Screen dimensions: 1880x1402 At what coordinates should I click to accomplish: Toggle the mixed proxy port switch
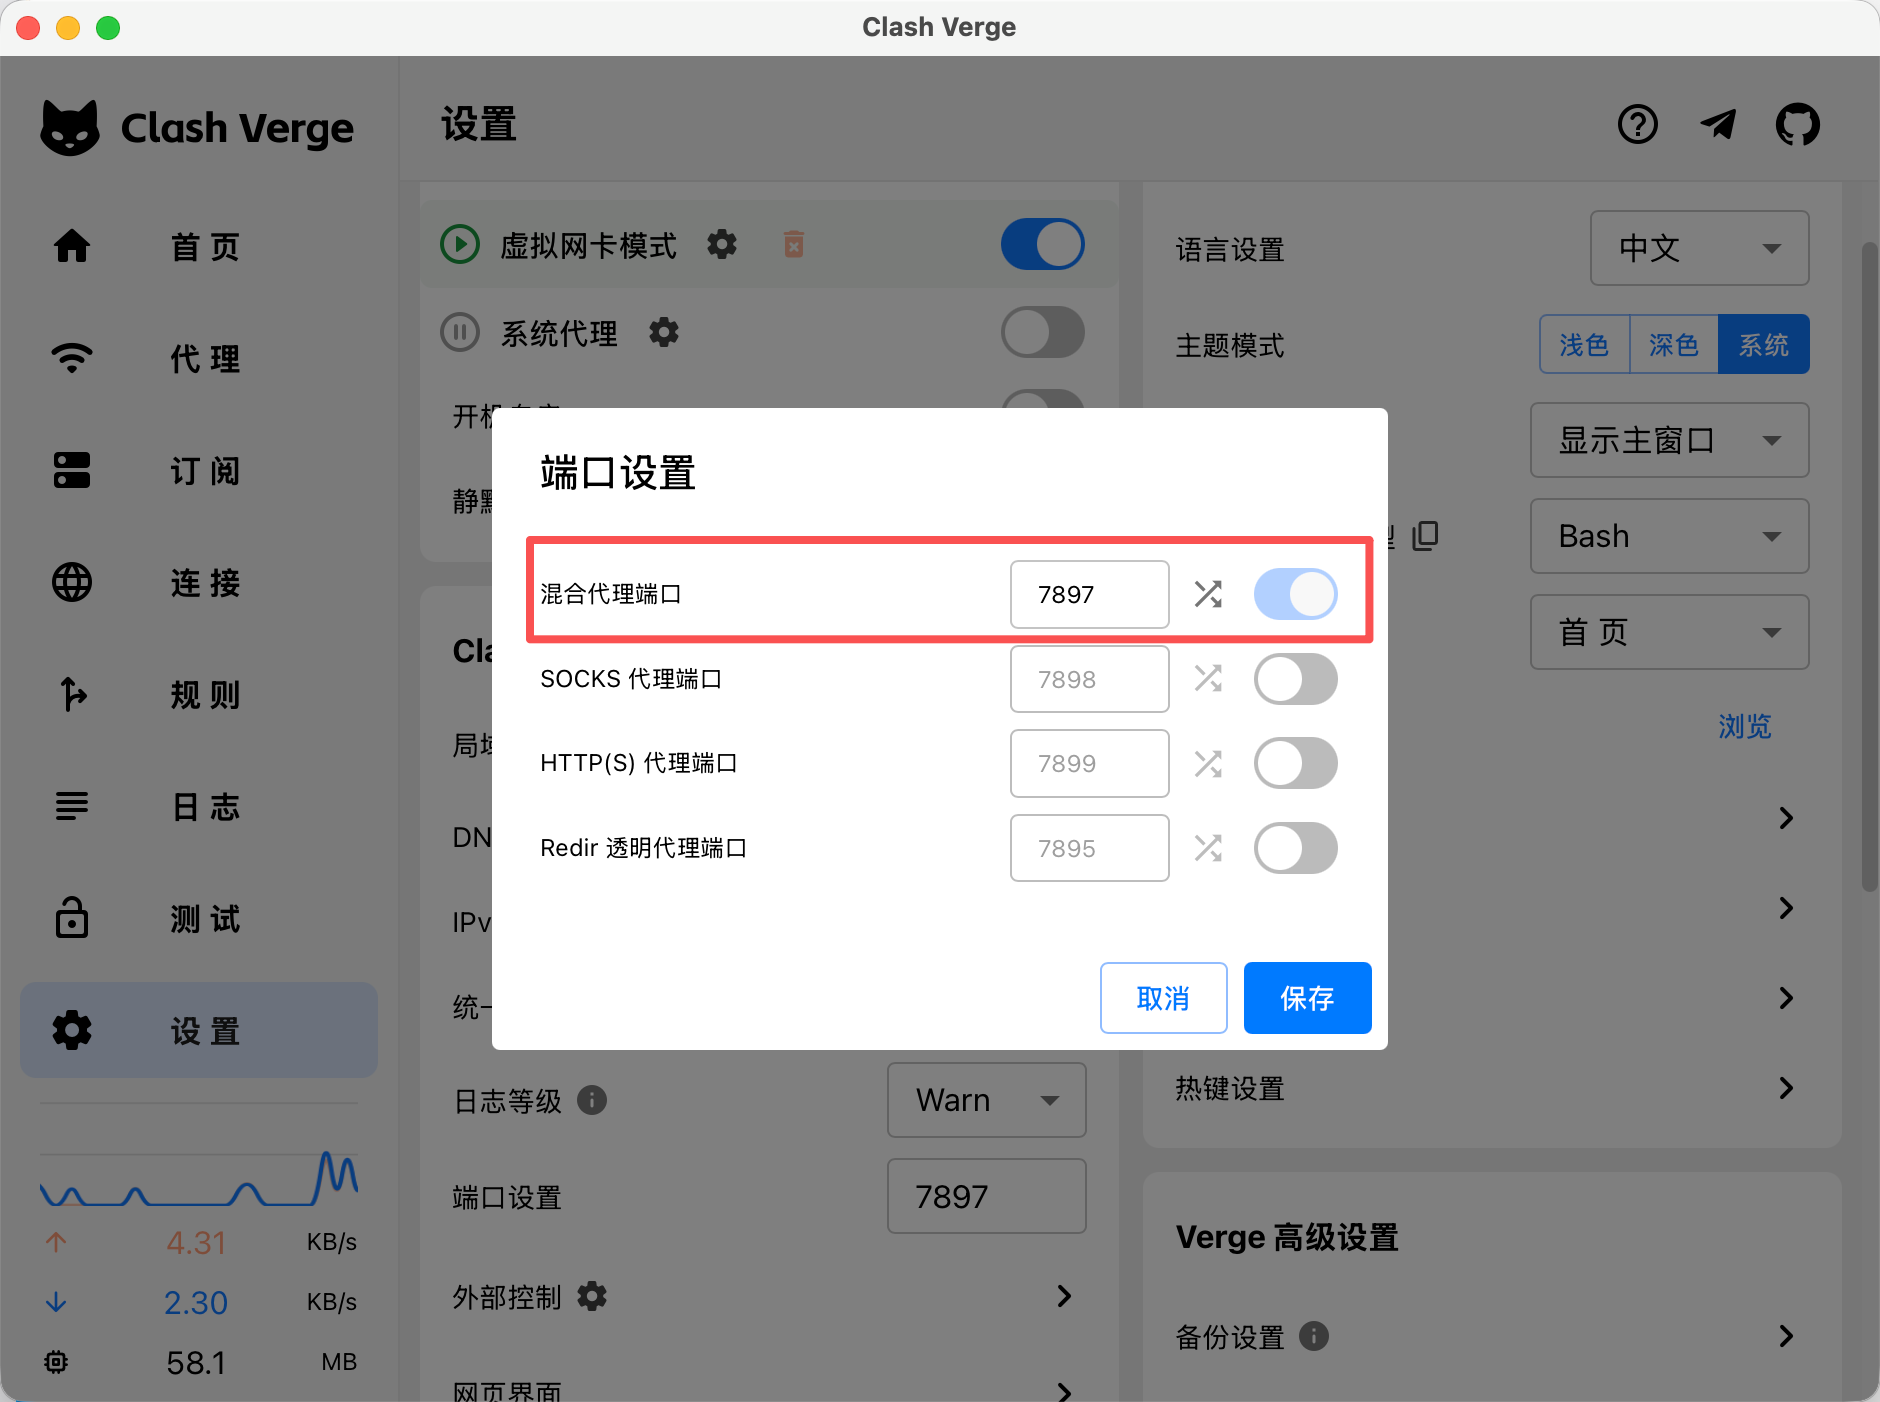pos(1295,594)
